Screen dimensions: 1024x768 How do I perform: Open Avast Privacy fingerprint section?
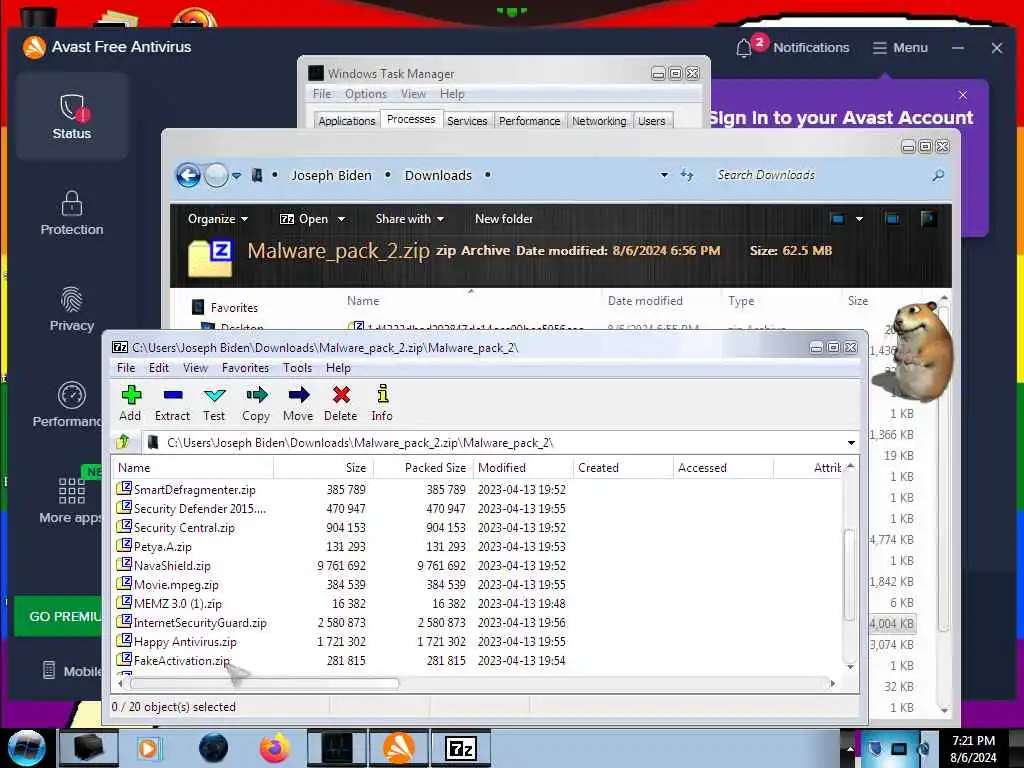[x=72, y=309]
